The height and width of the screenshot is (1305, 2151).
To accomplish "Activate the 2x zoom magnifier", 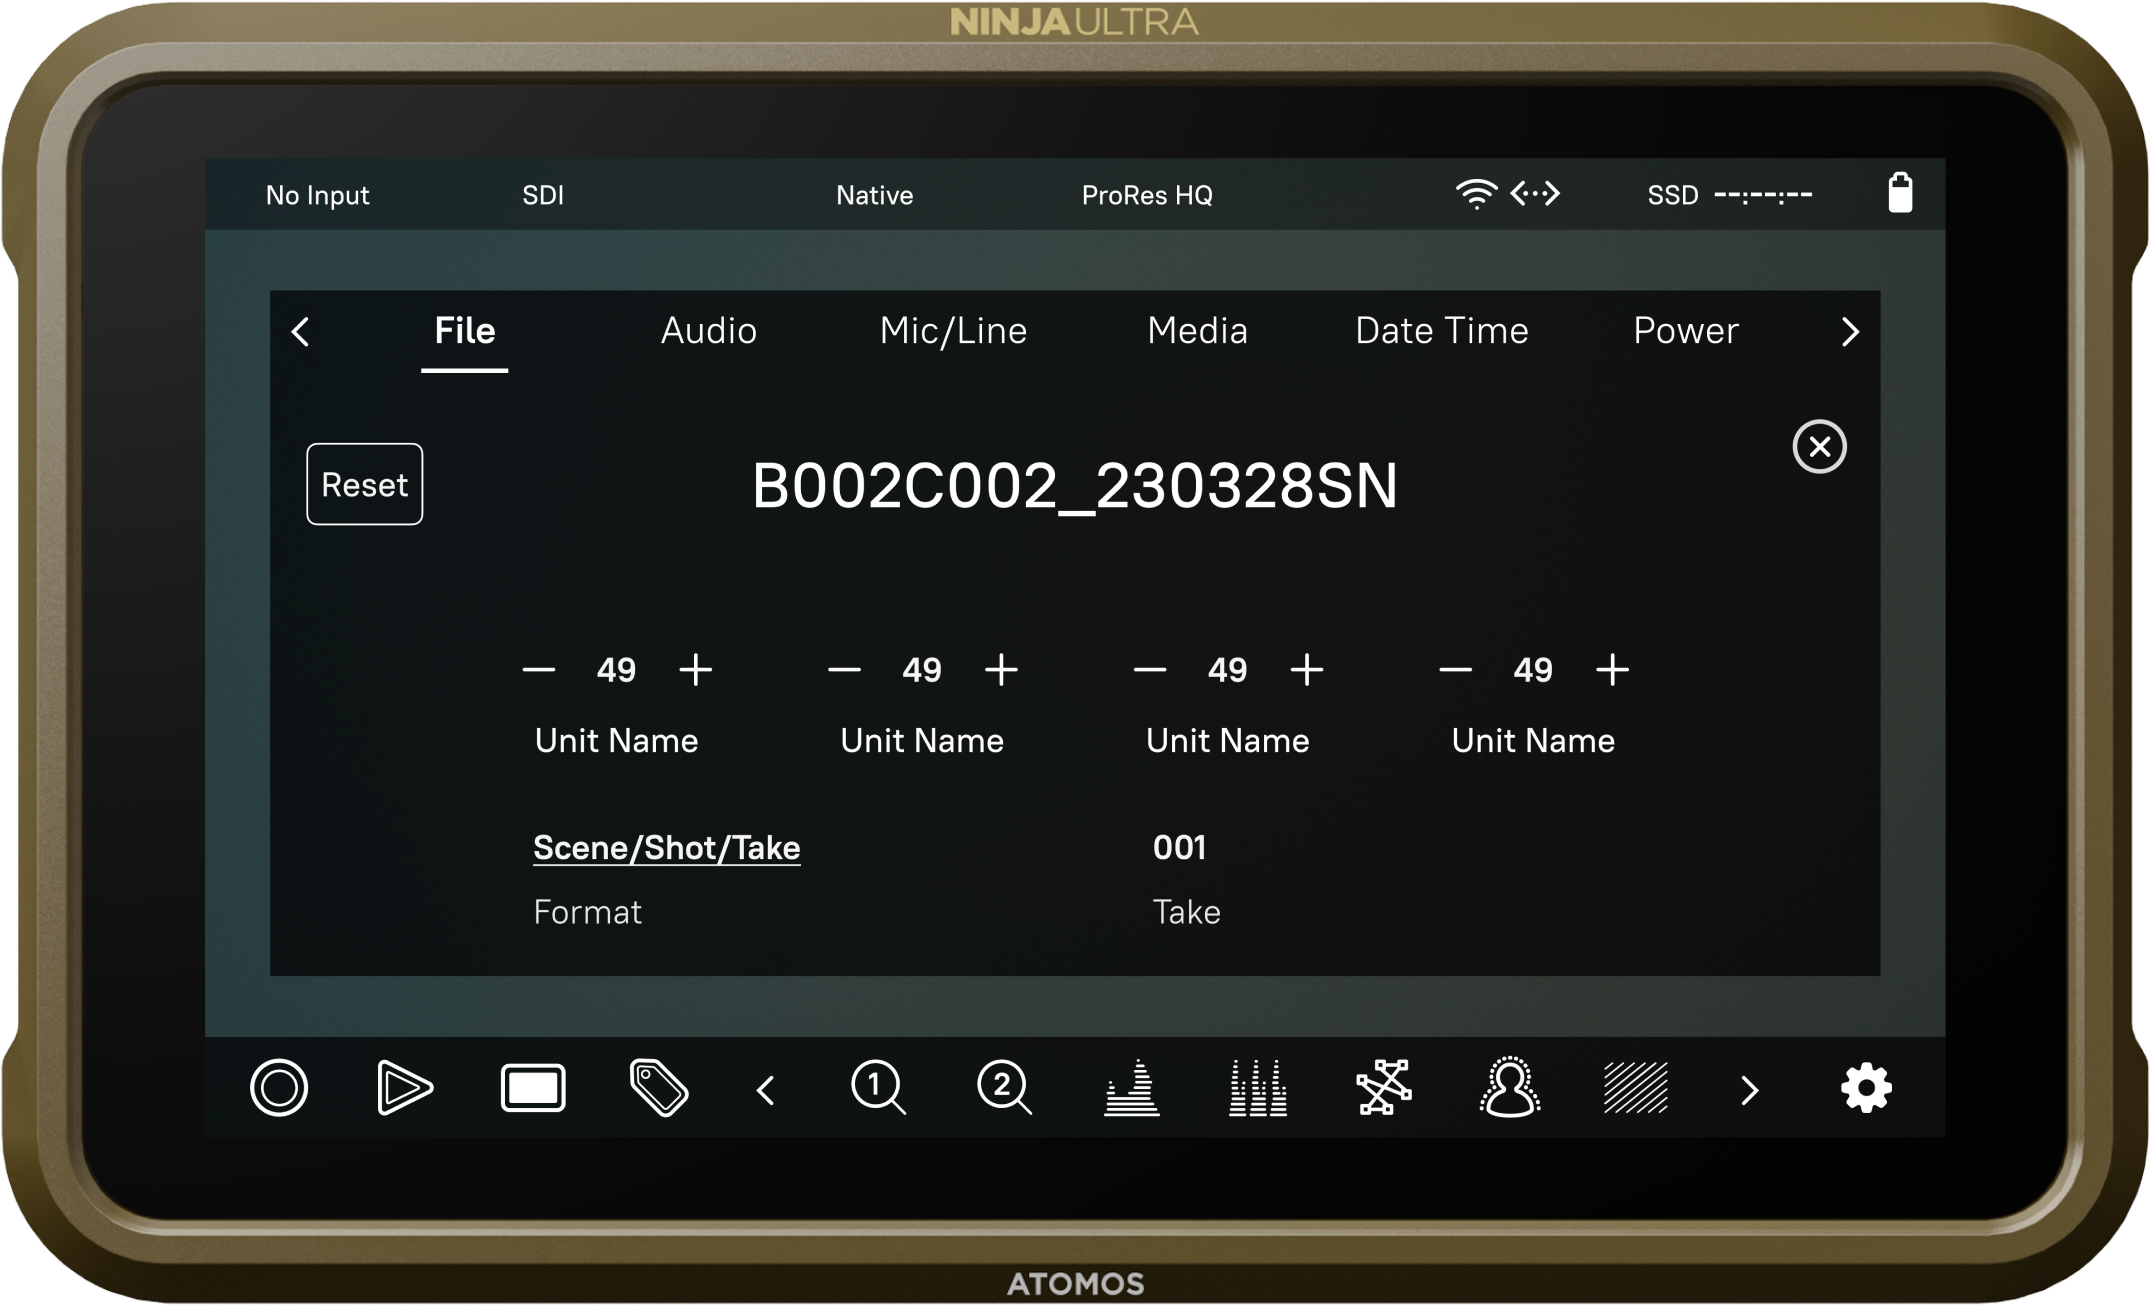I will (1004, 1088).
